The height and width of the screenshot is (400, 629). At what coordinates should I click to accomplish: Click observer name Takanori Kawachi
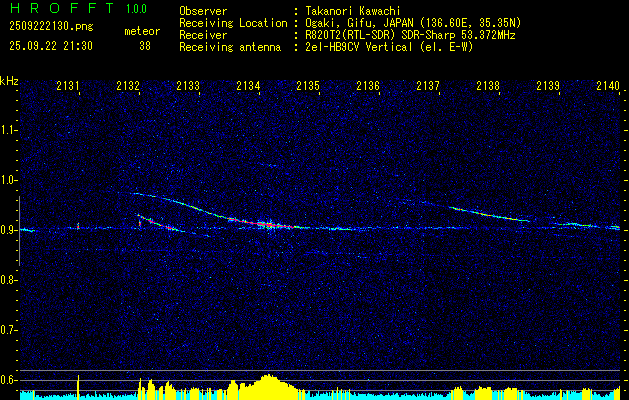[x=353, y=11]
